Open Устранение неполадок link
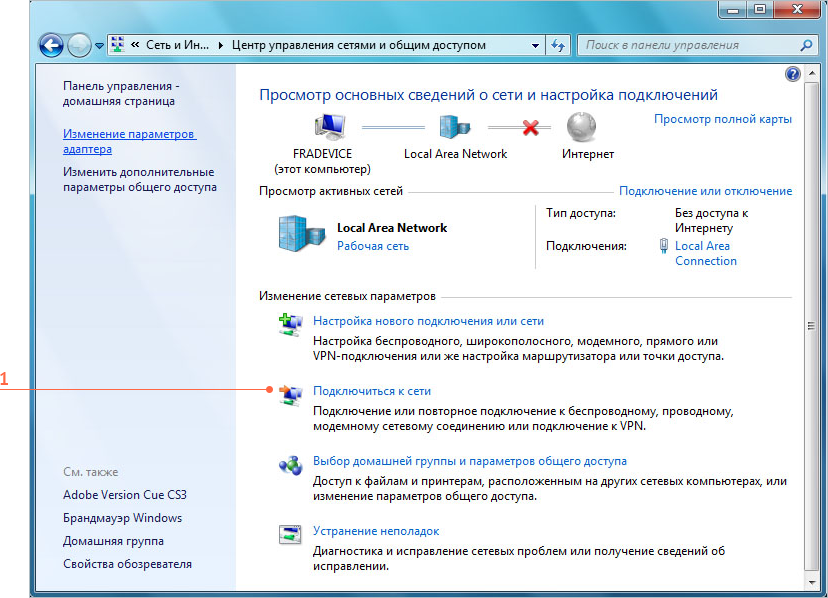This screenshot has width=828, height=598. (x=376, y=531)
